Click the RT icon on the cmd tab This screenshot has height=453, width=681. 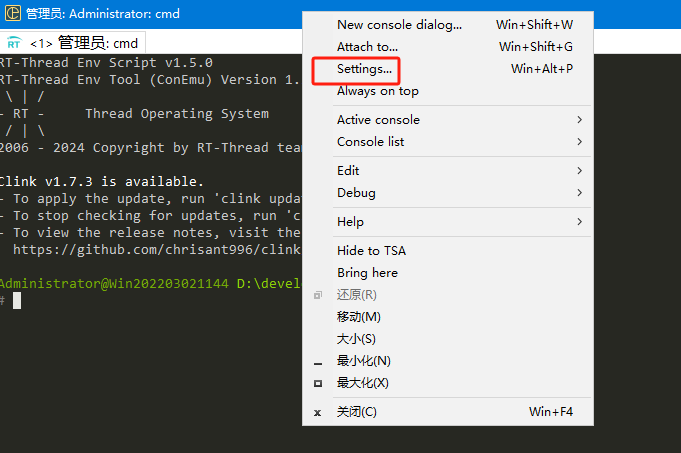click(x=14, y=43)
